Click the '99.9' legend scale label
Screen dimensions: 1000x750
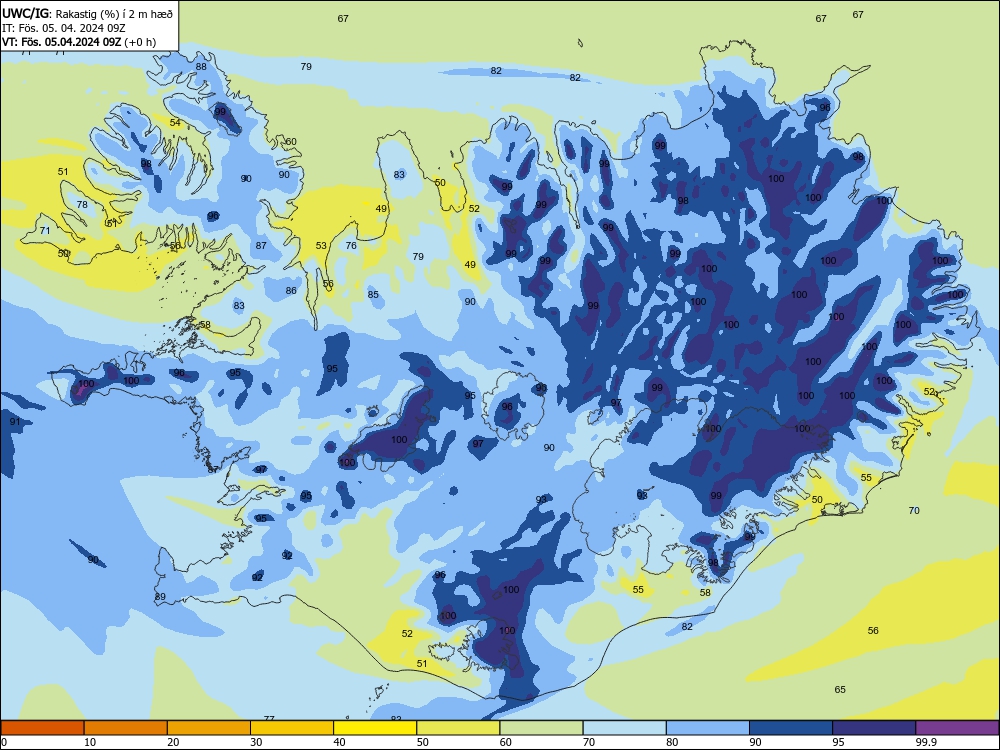point(926,742)
